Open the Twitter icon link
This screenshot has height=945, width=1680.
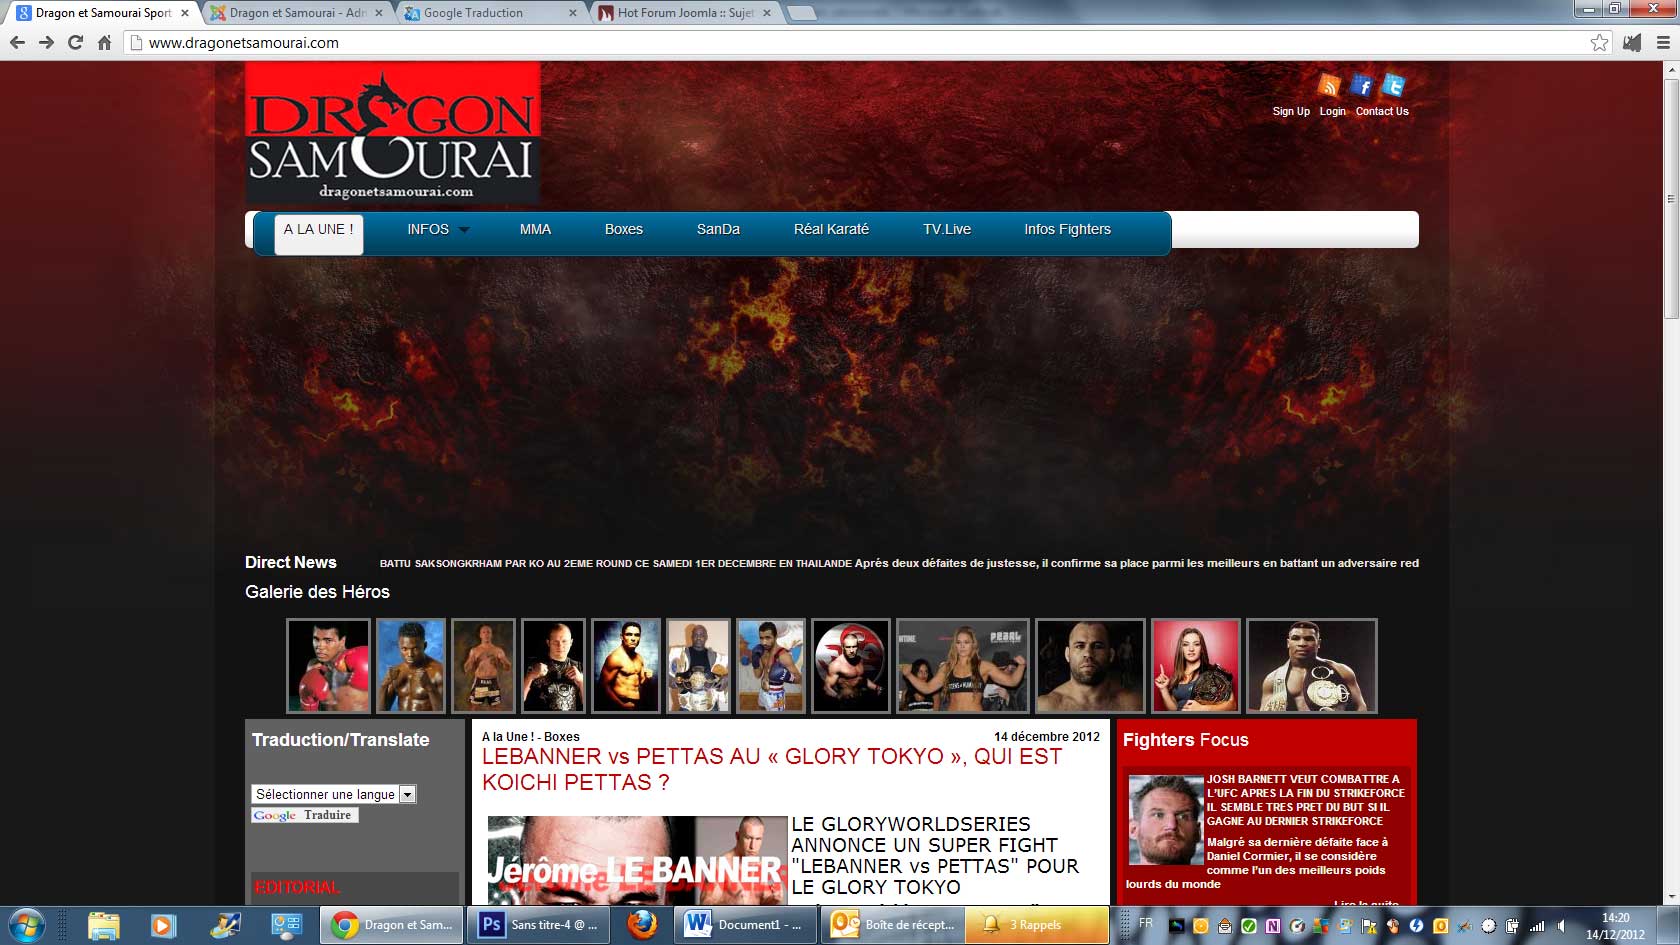point(1393,86)
